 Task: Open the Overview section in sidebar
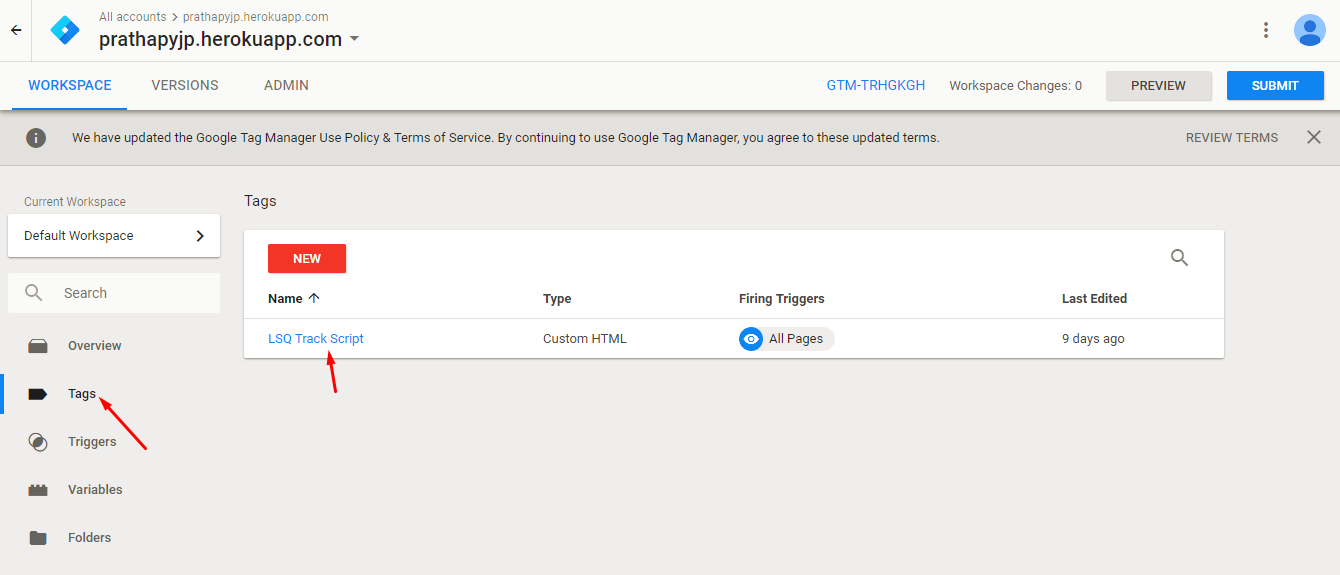click(94, 346)
